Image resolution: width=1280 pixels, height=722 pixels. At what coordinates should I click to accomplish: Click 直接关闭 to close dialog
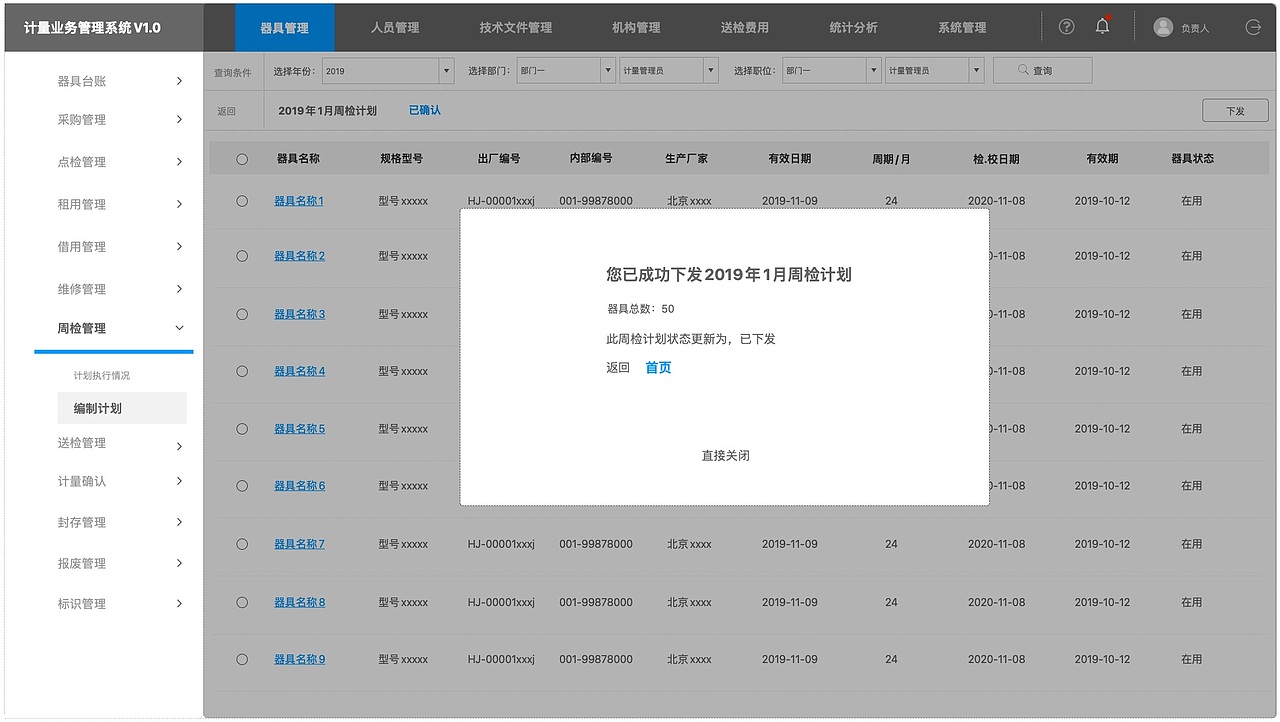[x=725, y=456]
